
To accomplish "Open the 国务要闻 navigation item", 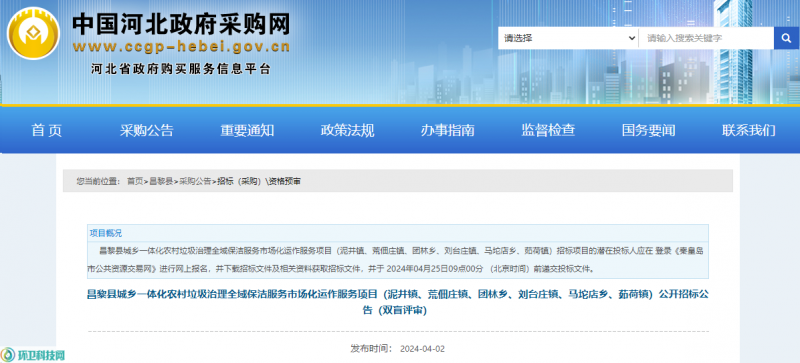I will pyautogui.click(x=648, y=130).
